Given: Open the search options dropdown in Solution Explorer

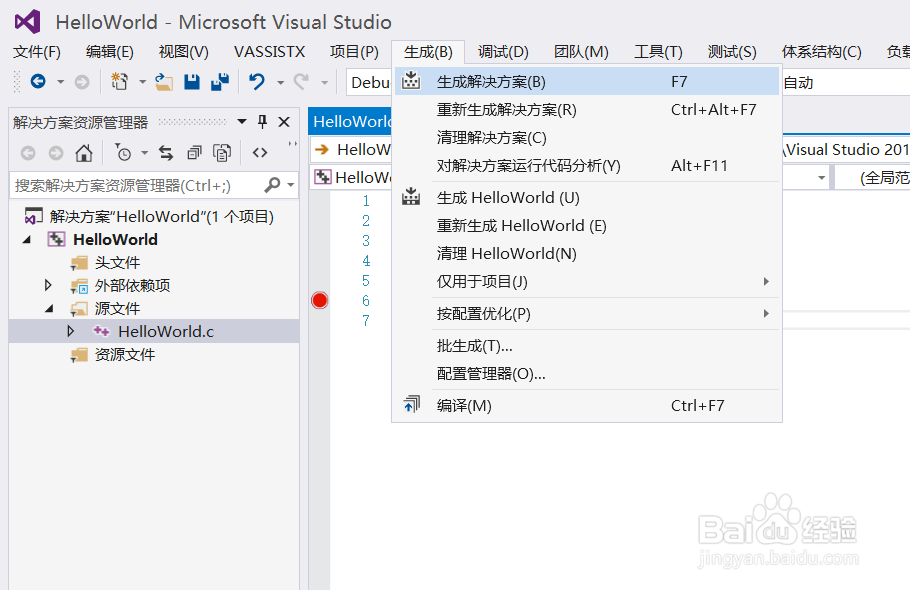Looking at the screenshot, I should 291,185.
